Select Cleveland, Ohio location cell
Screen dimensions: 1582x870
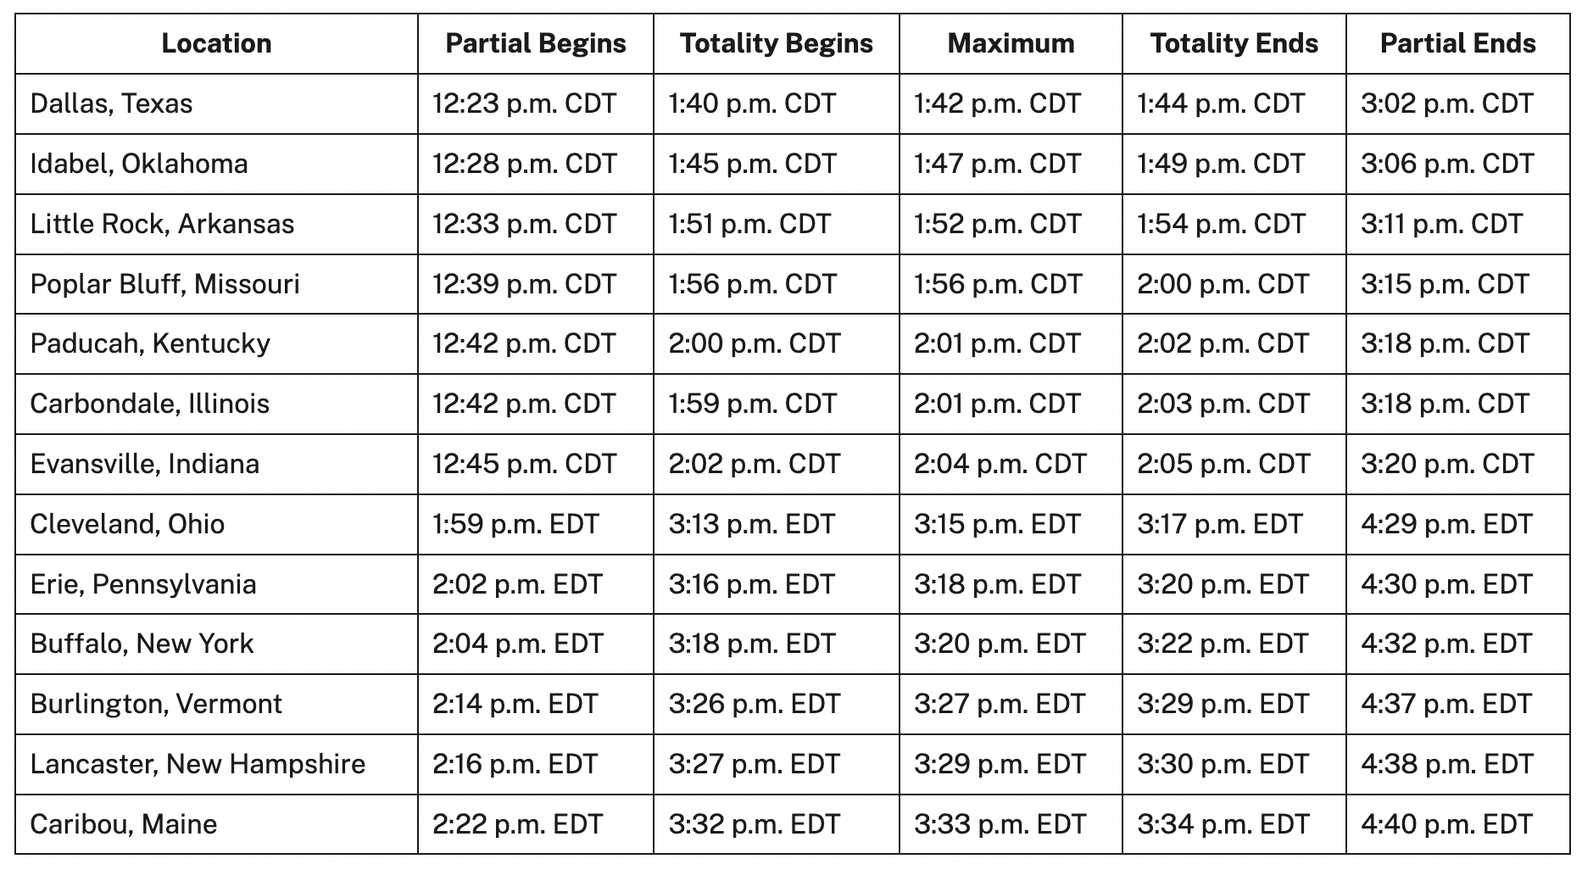pos(216,524)
